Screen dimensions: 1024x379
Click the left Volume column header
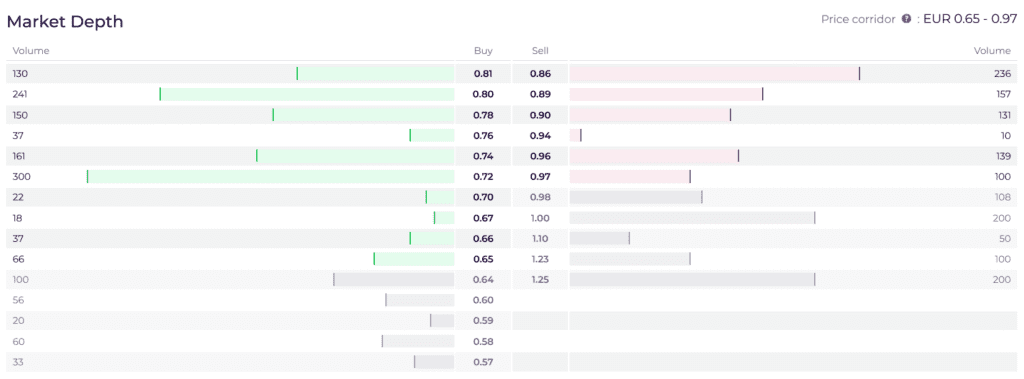click(31, 50)
